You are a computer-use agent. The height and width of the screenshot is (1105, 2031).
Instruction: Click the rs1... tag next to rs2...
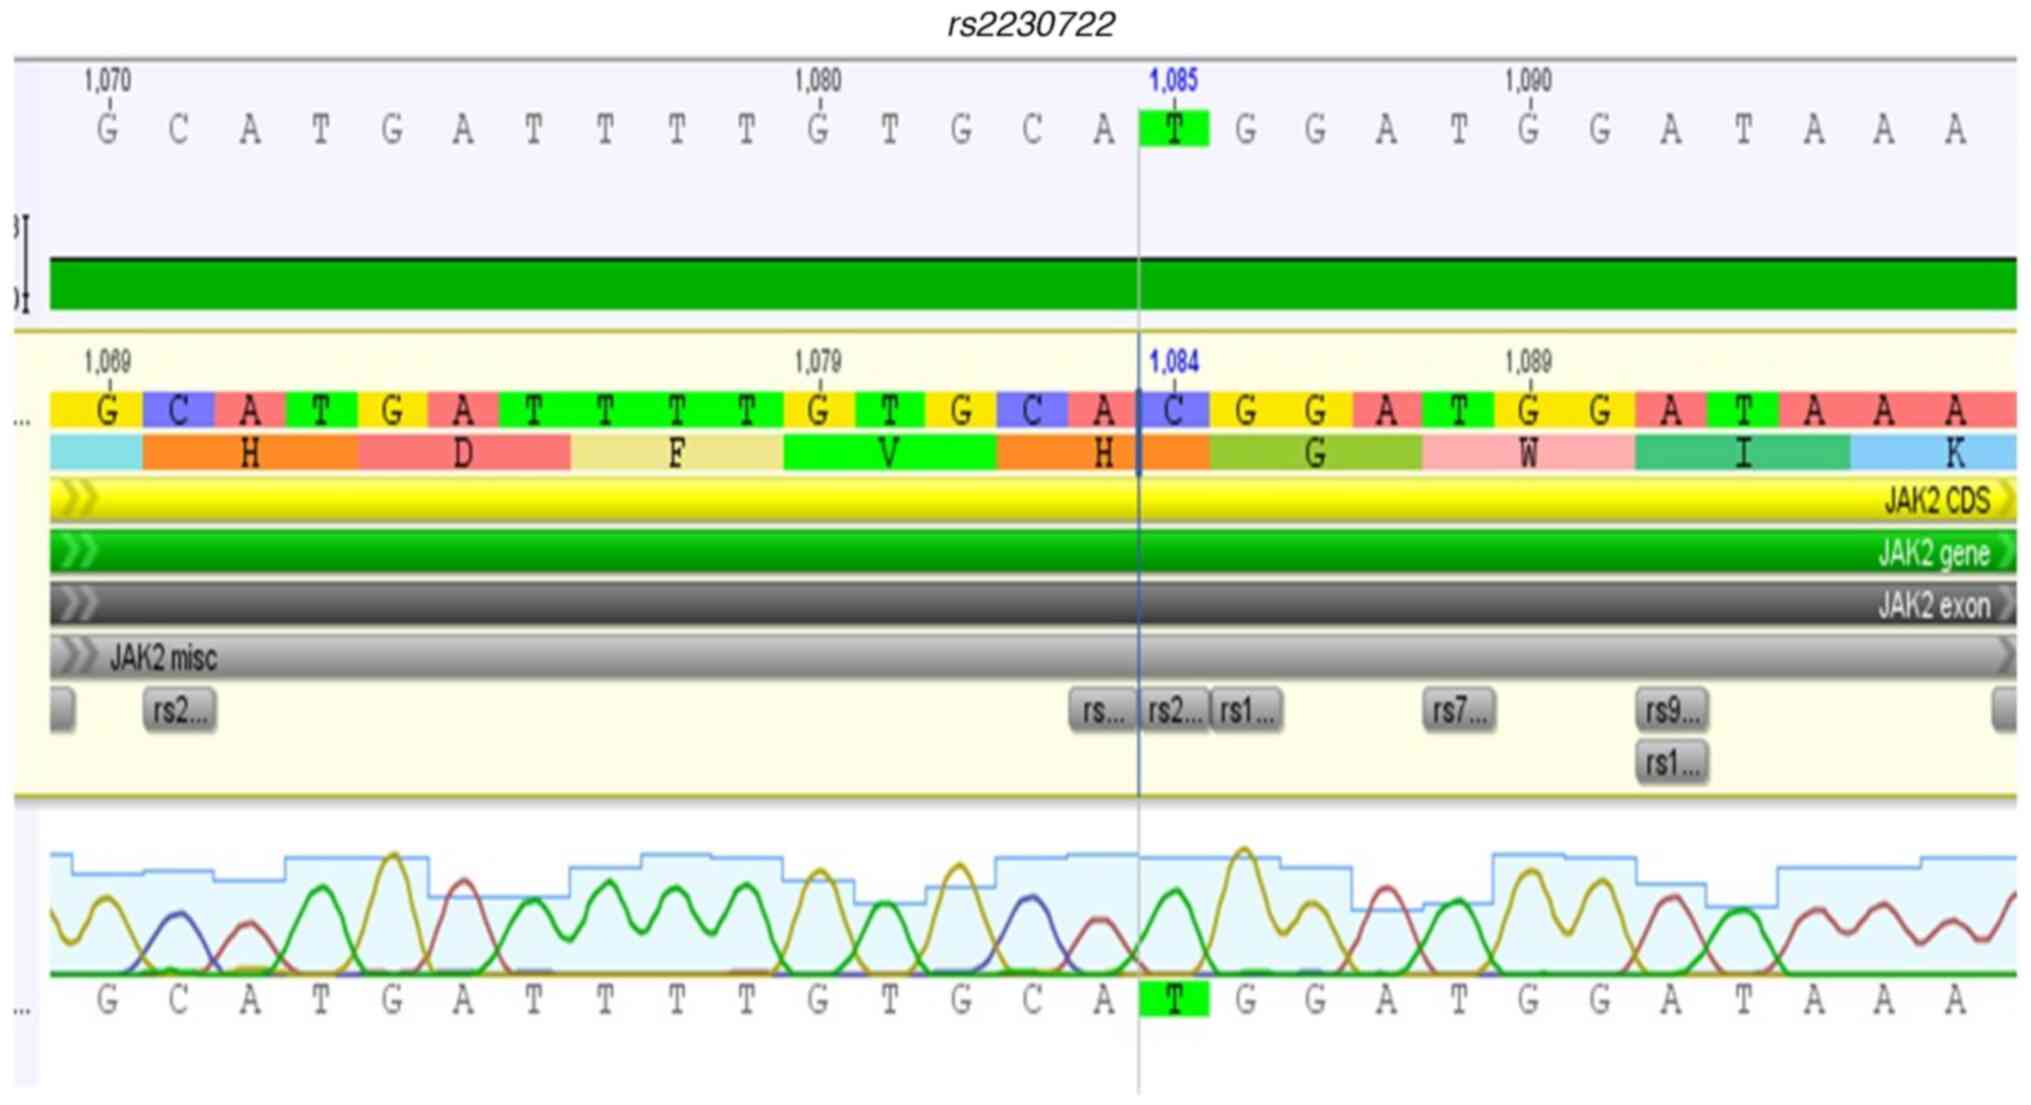pos(1246,710)
